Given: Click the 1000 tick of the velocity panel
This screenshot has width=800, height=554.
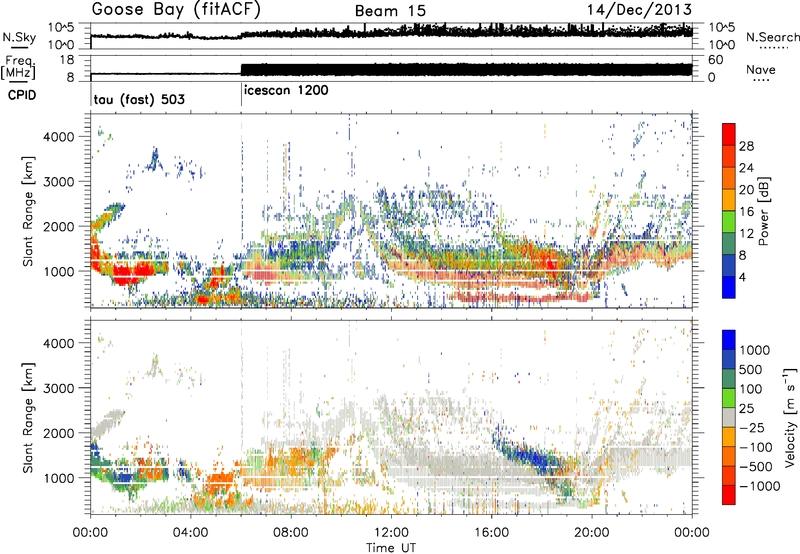Looking at the screenshot, I should (60, 478).
